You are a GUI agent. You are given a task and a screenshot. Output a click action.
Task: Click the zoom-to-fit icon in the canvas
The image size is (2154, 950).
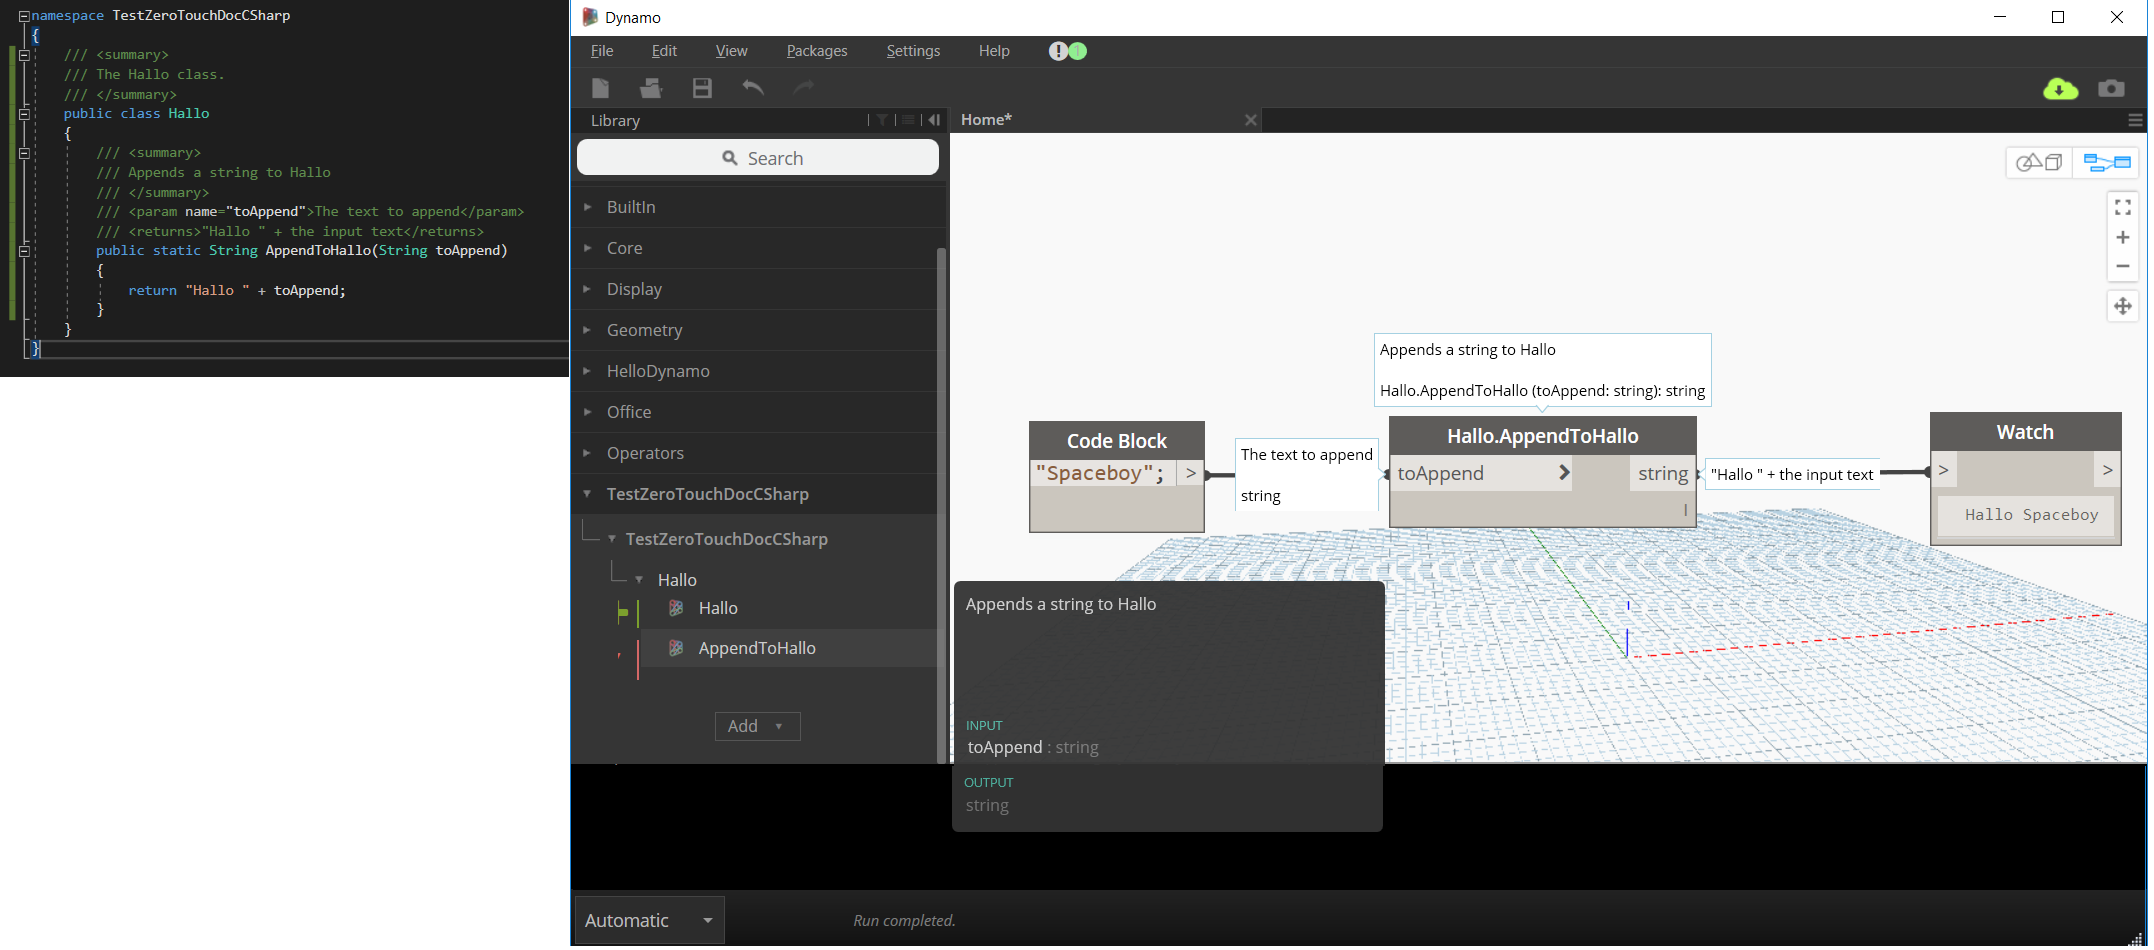tap(2123, 207)
